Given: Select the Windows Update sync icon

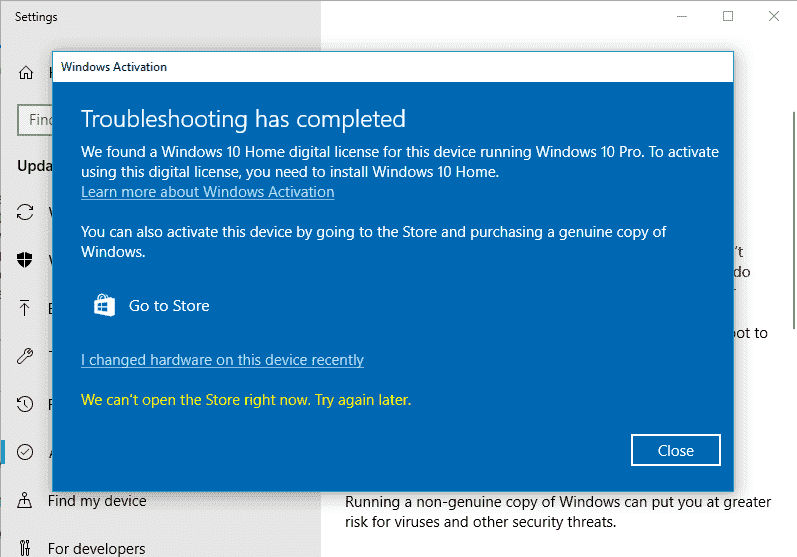Looking at the screenshot, I should tap(25, 212).
